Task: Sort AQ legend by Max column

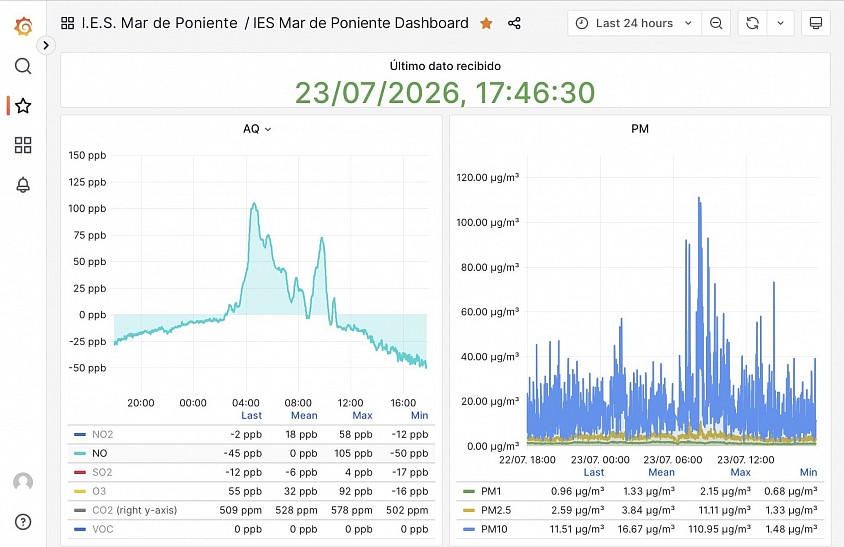Action: [362, 415]
